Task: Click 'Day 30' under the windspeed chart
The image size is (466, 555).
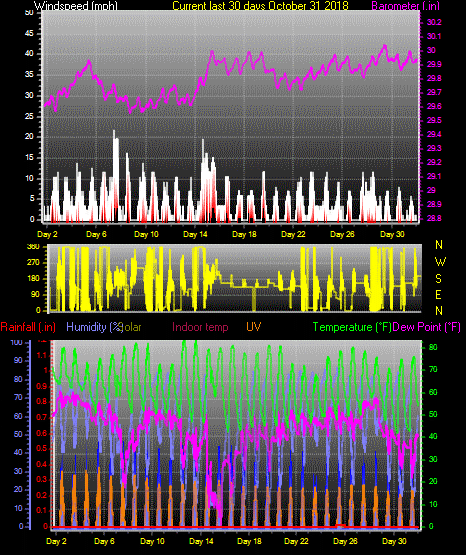Action: (x=392, y=234)
